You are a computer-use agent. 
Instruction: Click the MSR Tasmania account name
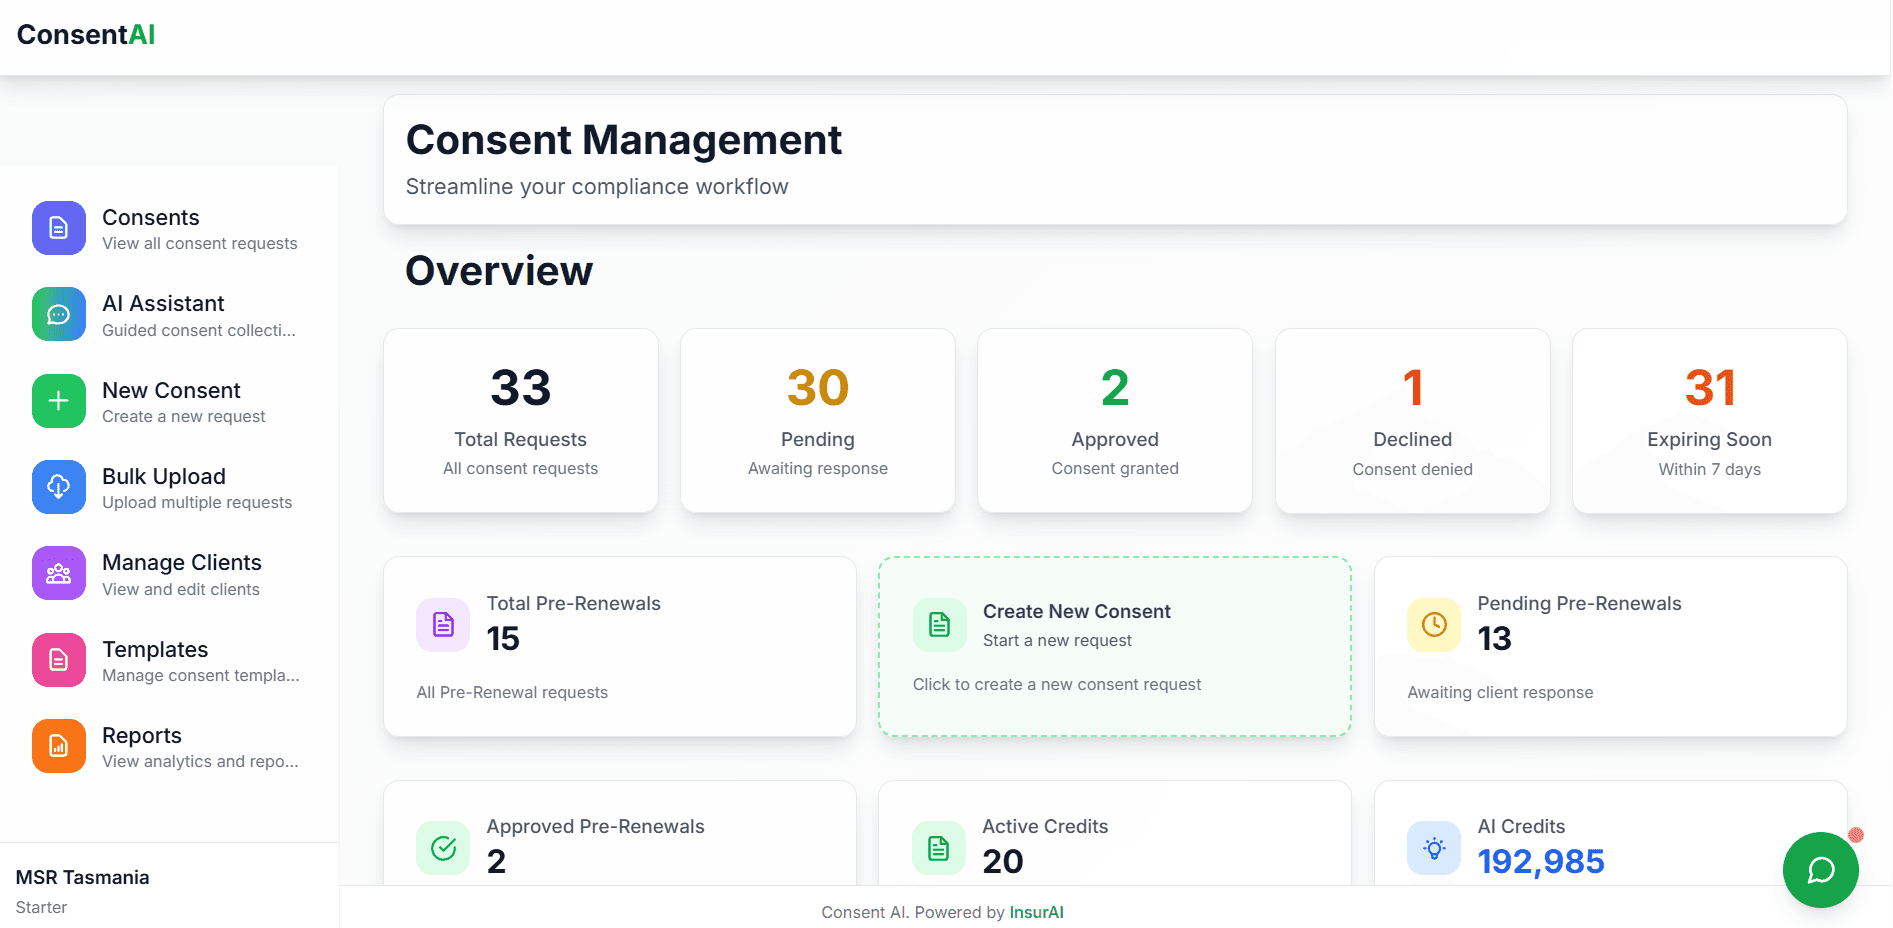pos(82,877)
